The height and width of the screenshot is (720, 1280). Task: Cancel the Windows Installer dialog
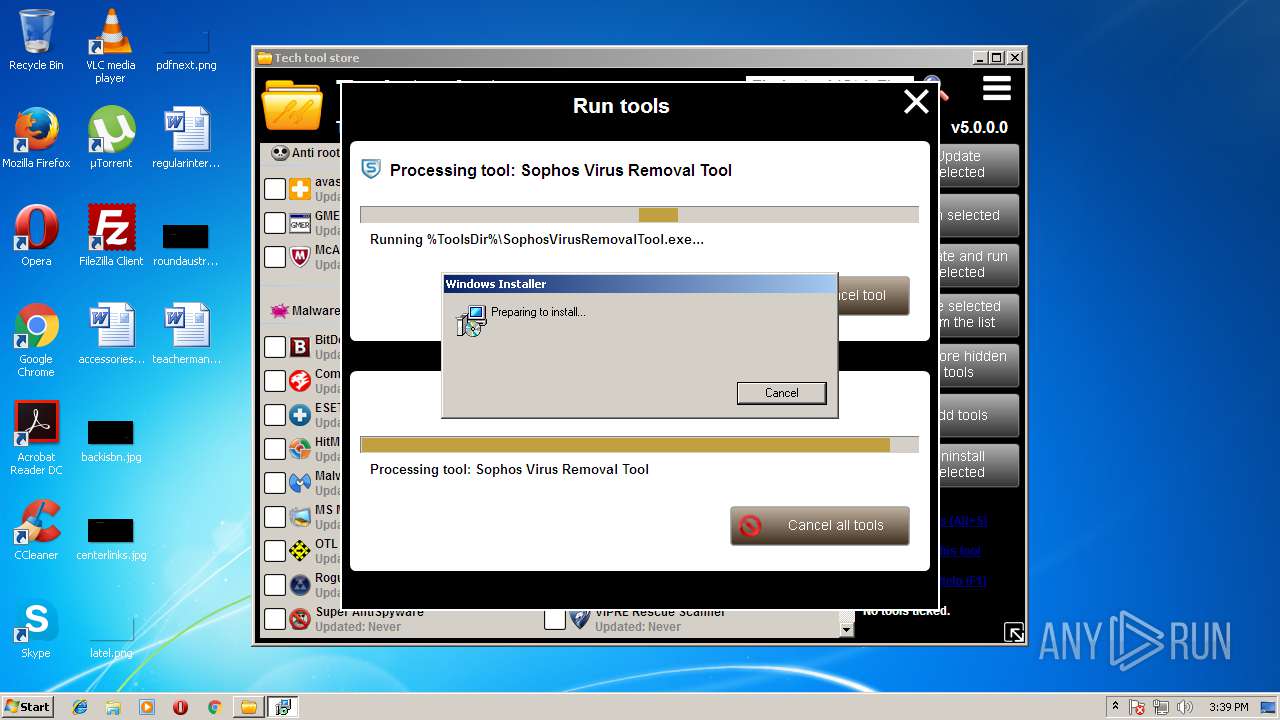click(x=781, y=393)
